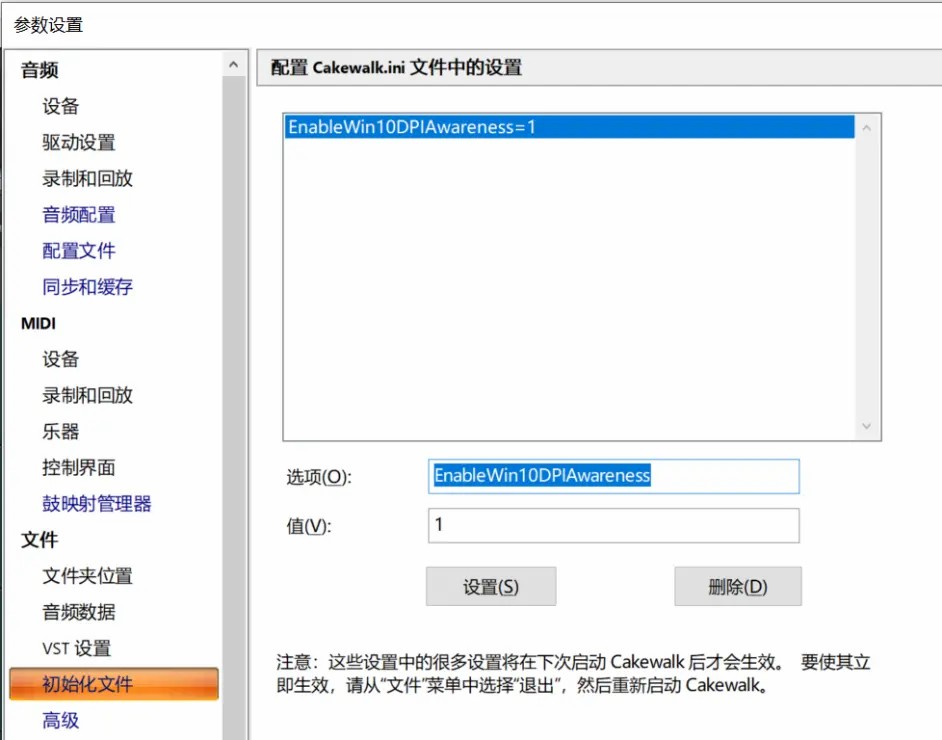Open the 配置文件 settings page
942x740 pixels.
tap(79, 250)
